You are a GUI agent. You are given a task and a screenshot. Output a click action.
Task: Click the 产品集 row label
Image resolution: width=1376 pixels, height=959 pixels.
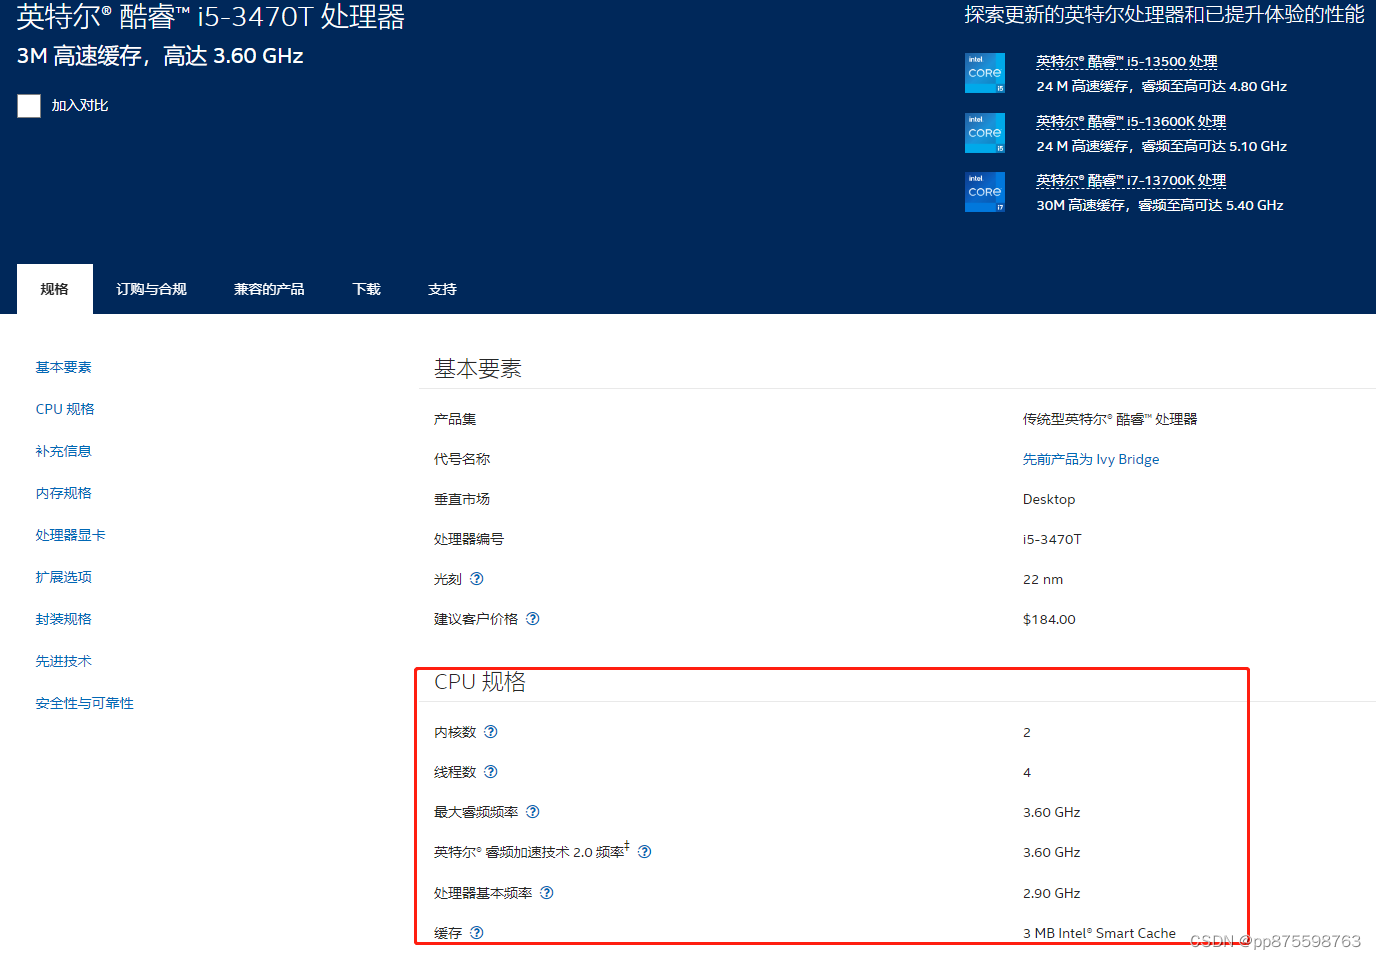click(455, 419)
